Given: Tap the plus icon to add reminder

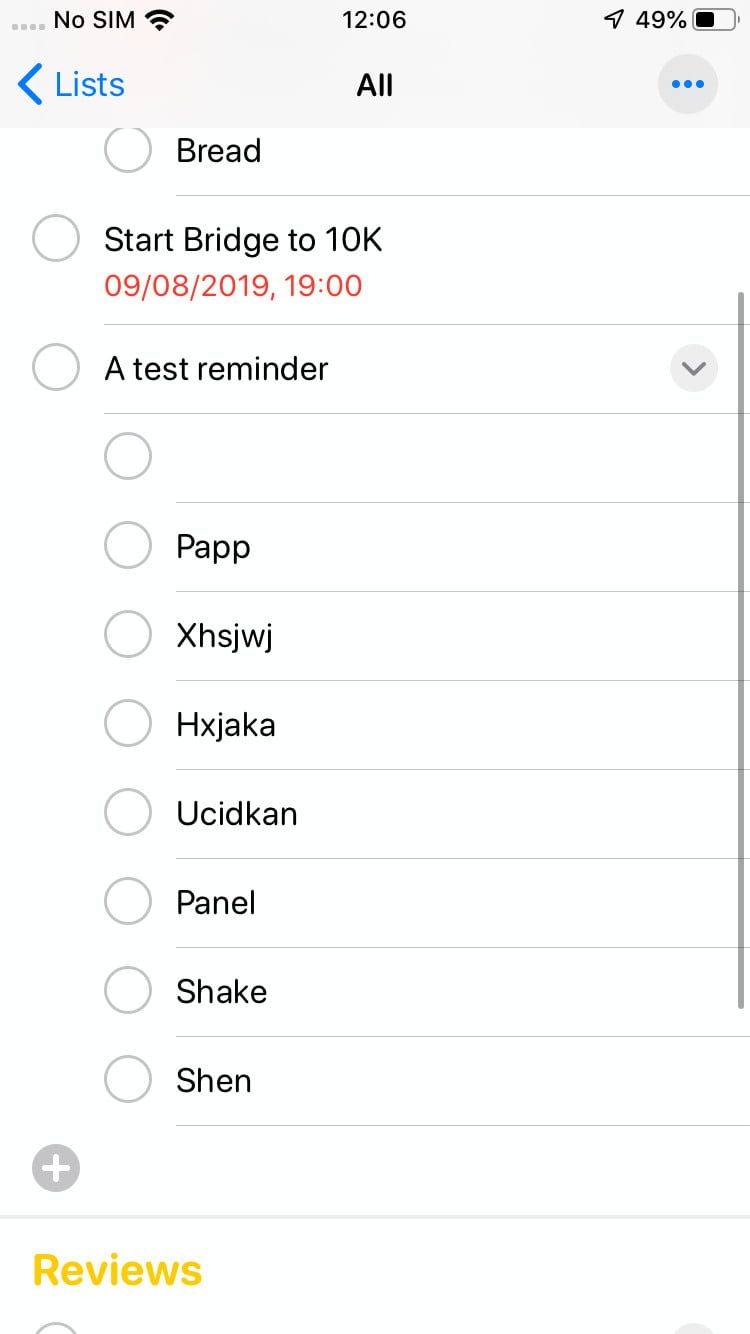Looking at the screenshot, I should coord(56,1168).
